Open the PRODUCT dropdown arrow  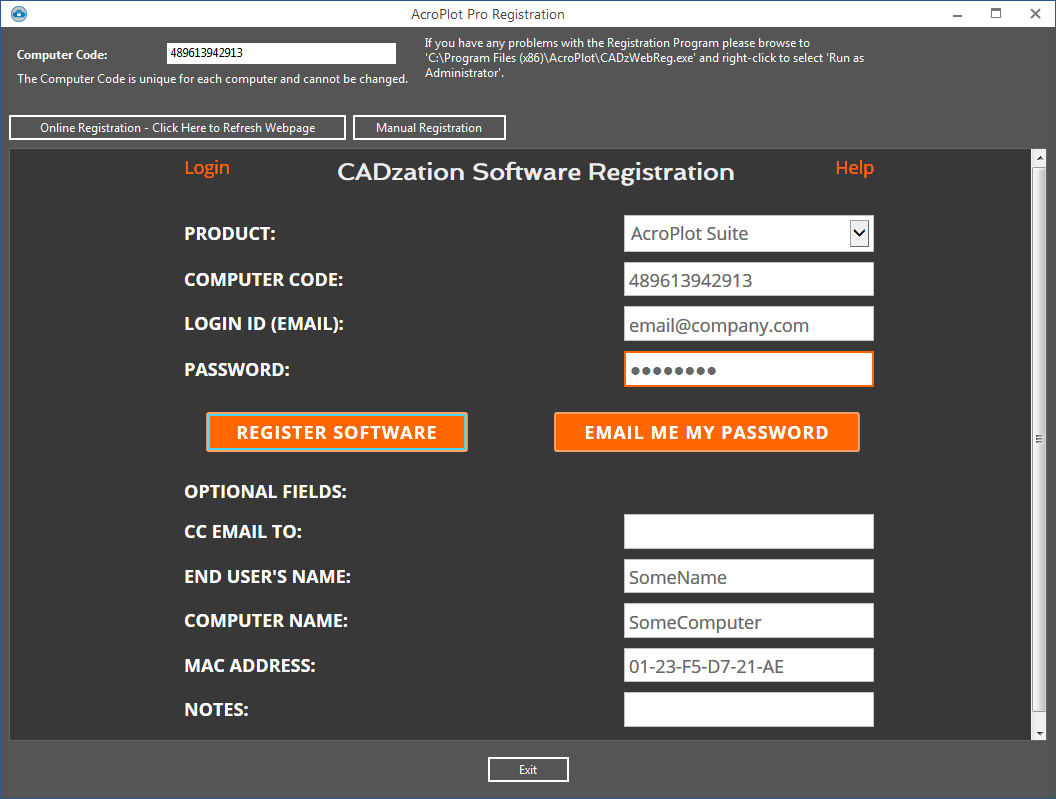pos(859,234)
